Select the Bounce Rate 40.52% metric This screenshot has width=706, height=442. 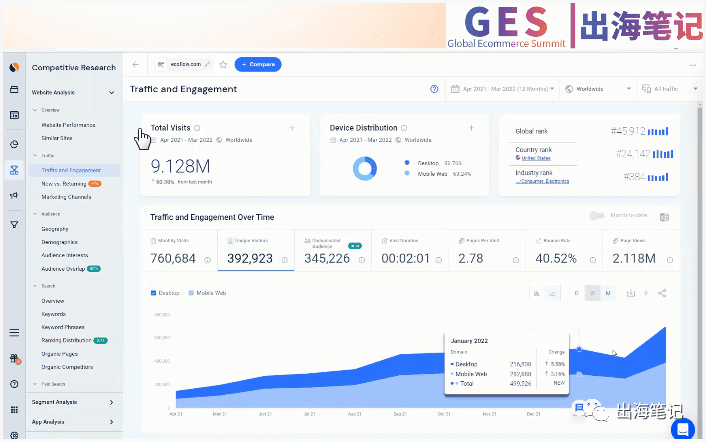click(x=564, y=250)
